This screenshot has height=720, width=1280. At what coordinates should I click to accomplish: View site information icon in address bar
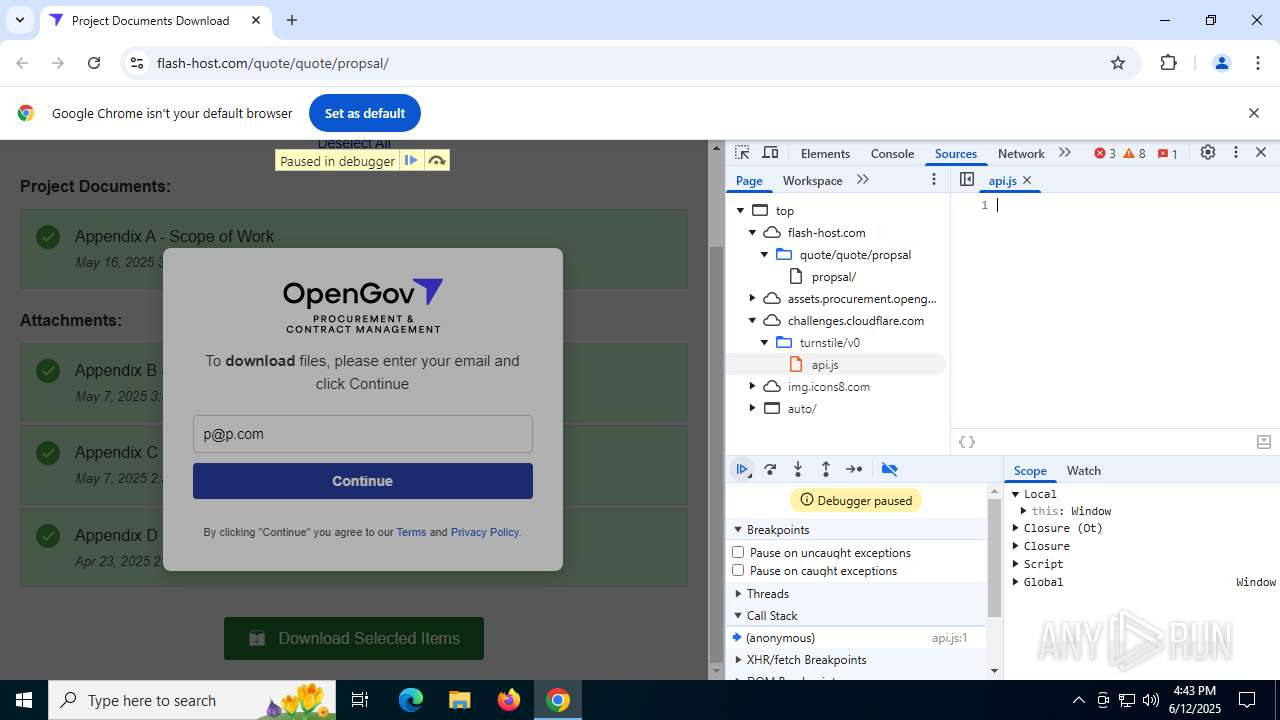point(137,63)
